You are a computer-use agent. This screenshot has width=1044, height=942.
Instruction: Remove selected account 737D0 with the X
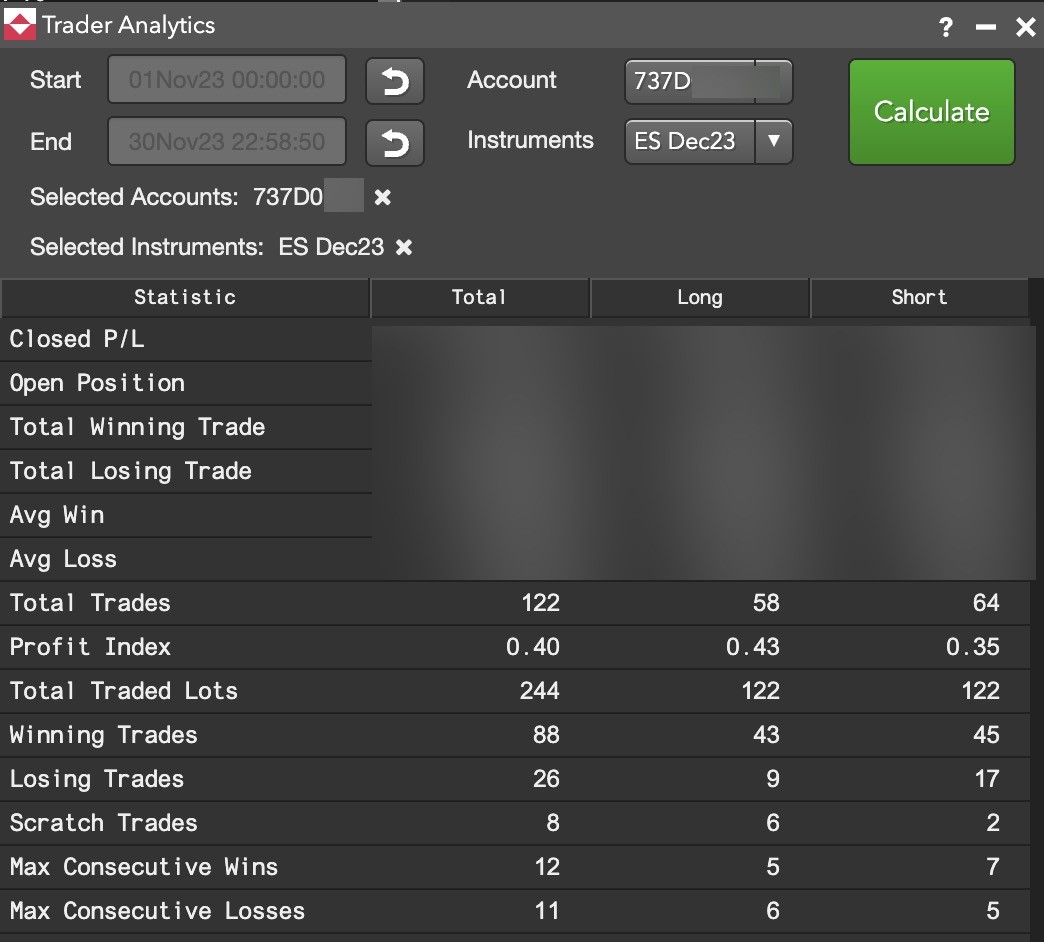(x=382, y=198)
